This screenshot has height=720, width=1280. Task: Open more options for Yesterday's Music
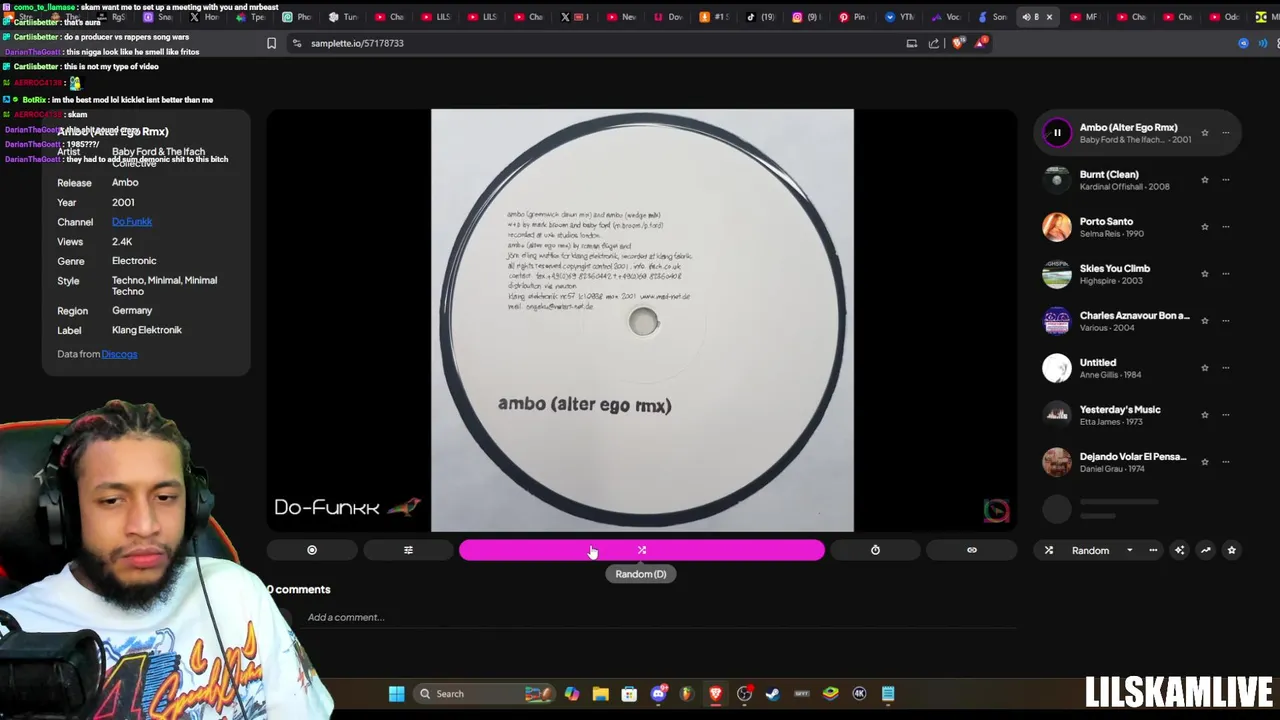(x=1225, y=415)
